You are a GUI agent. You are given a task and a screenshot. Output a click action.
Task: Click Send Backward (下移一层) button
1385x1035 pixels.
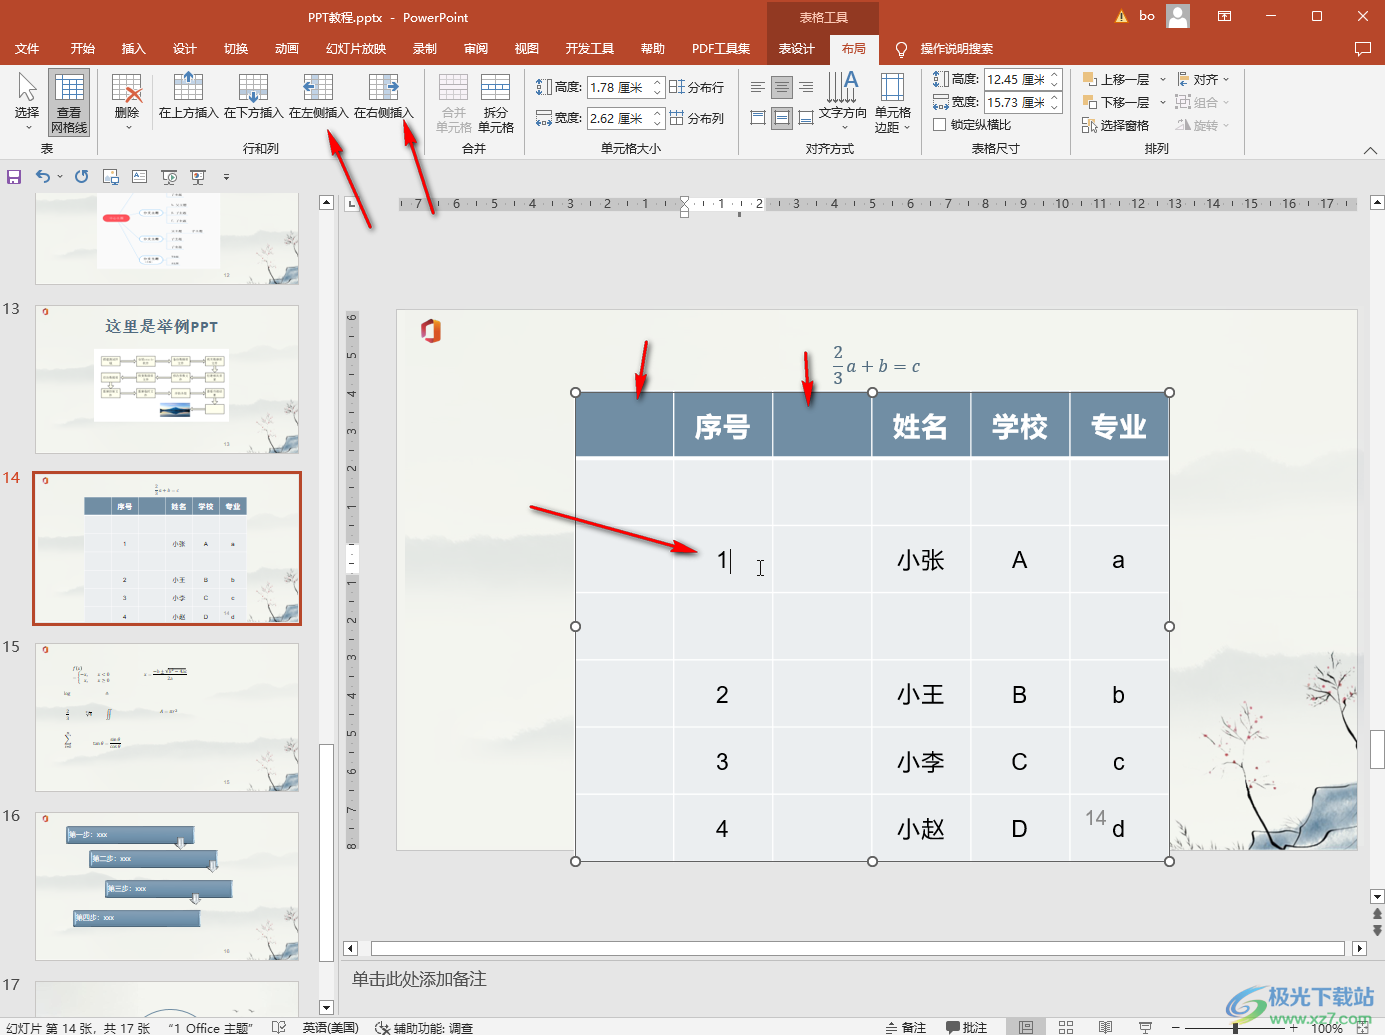1116,102
